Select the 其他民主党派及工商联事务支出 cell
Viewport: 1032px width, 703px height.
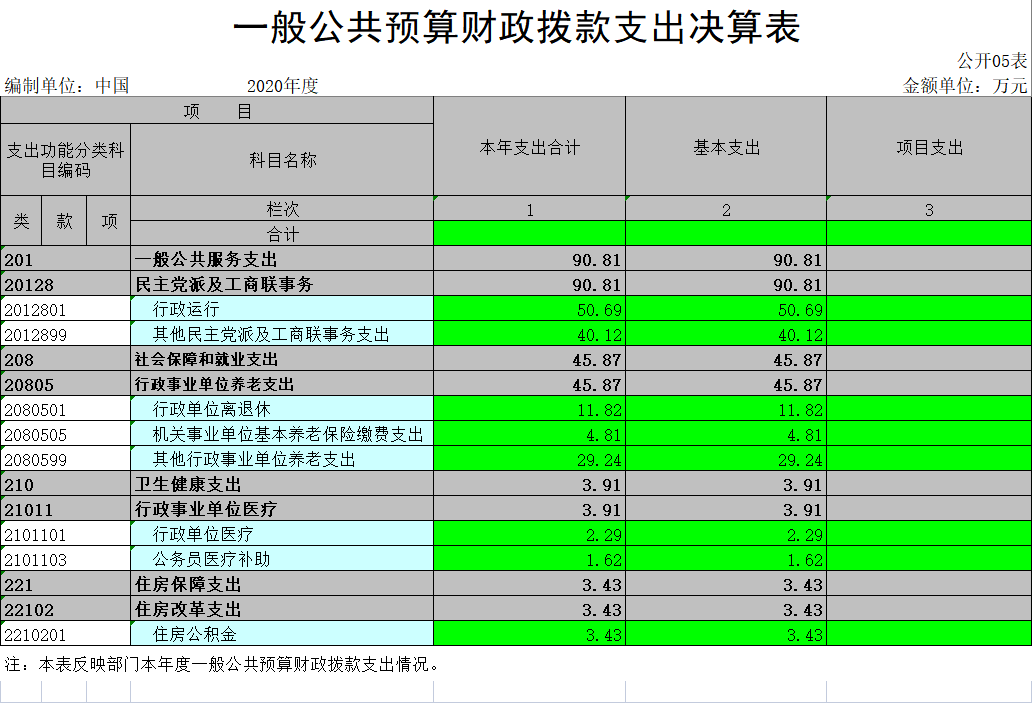pyautogui.click(x=271, y=334)
